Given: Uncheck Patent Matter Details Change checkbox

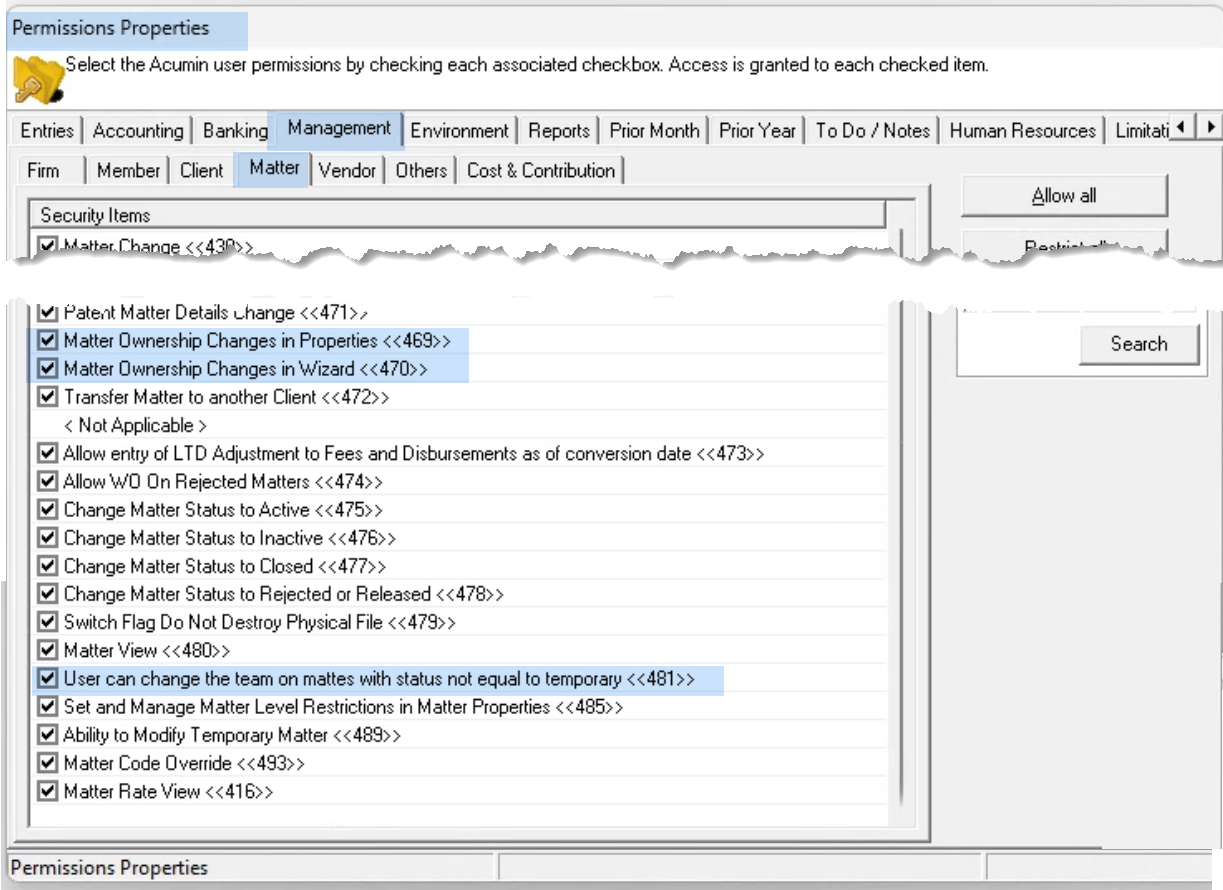Looking at the screenshot, I should coord(47,313).
